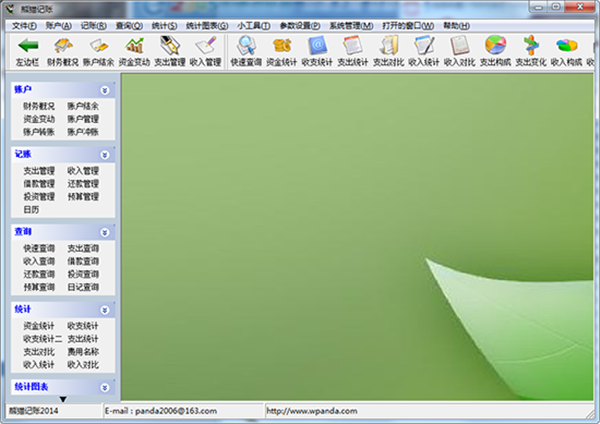Open the 系统管理(M) menu

pyautogui.click(x=351, y=25)
